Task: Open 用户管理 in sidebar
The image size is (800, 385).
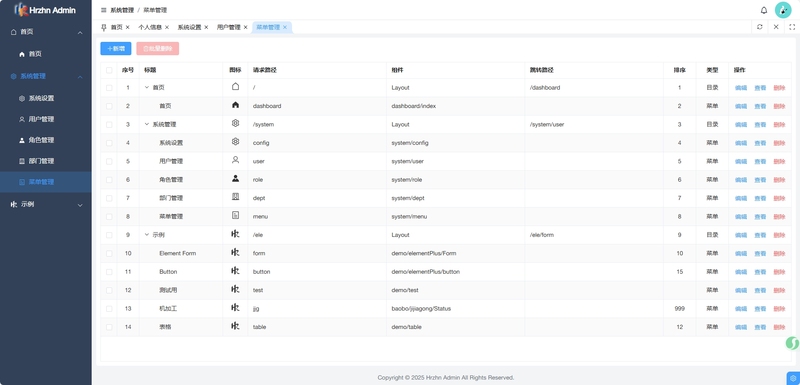Action: click(46, 119)
